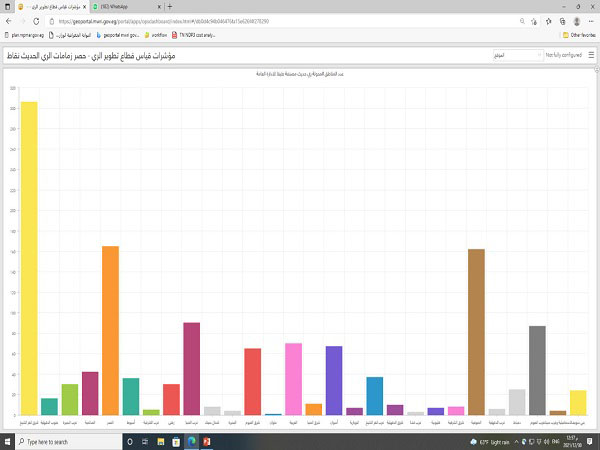
Task: Open the dashboard hamburger menu
Action: [591, 54]
